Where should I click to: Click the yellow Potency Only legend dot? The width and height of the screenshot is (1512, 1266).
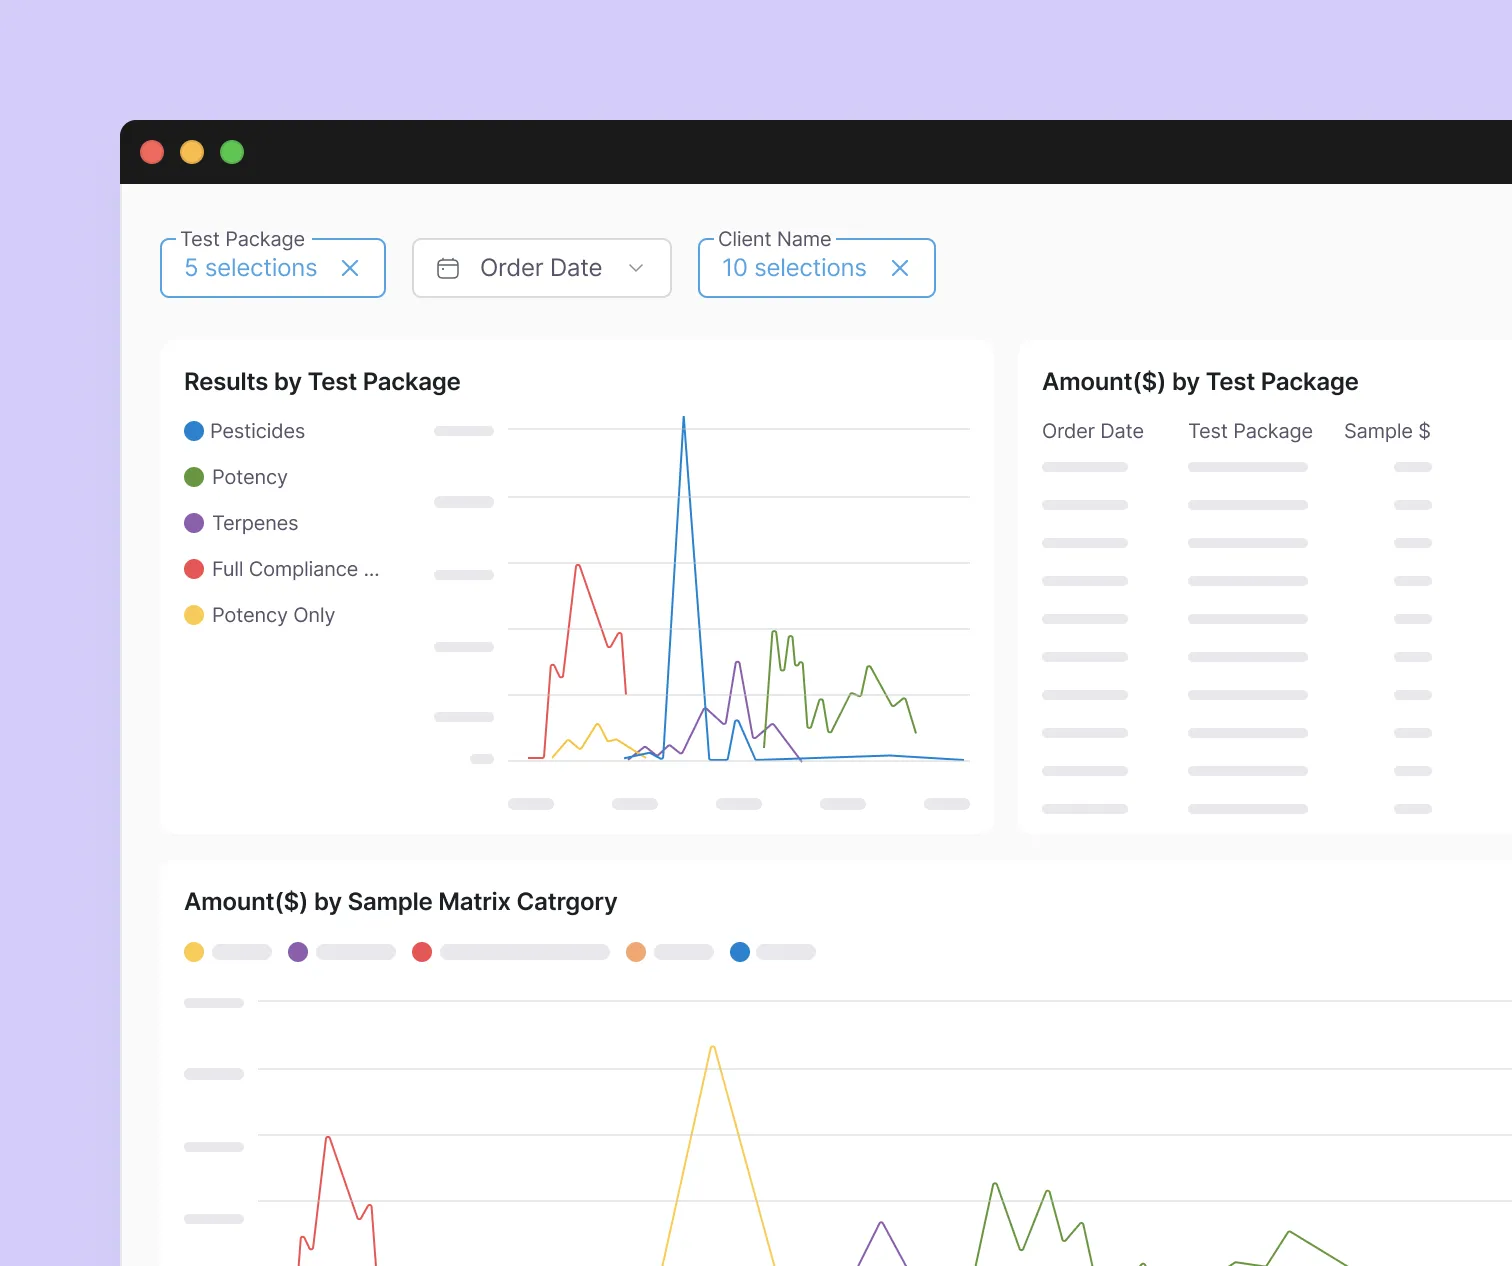(x=194, y=615)
